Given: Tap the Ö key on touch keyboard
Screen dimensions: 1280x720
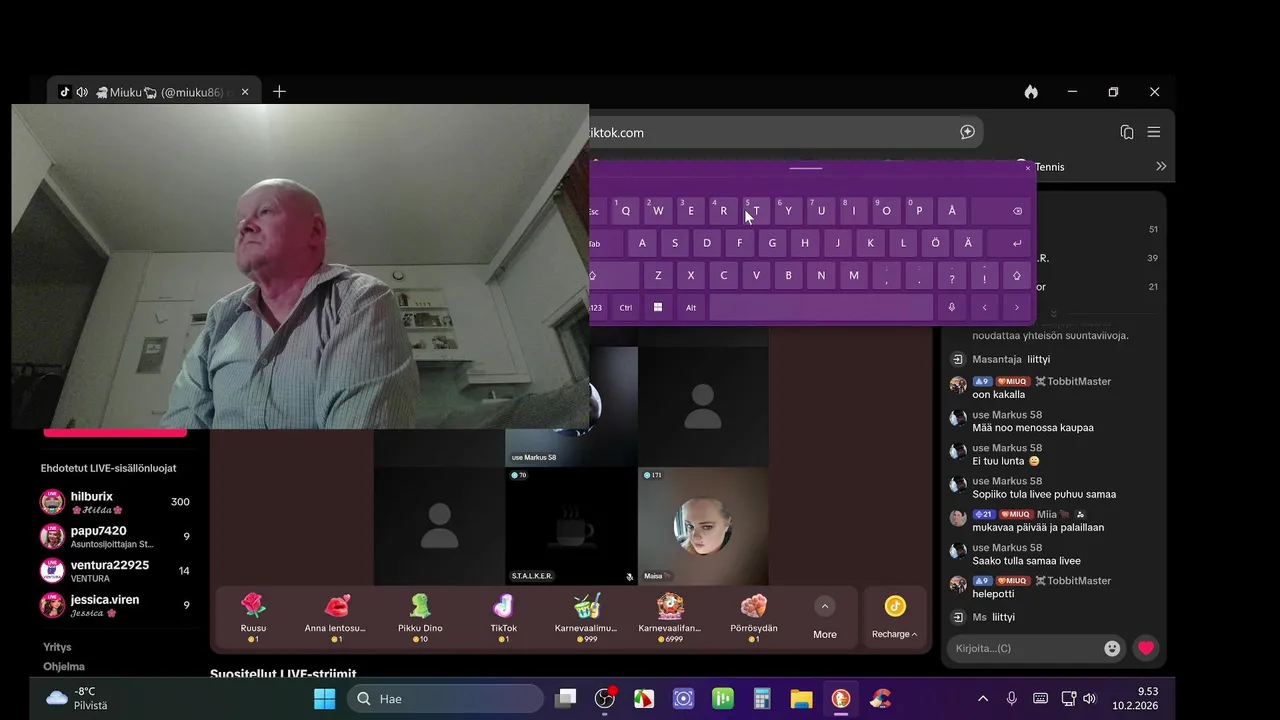Looking at the screenshot, I should pyautogui.click(x=935, y=243).
